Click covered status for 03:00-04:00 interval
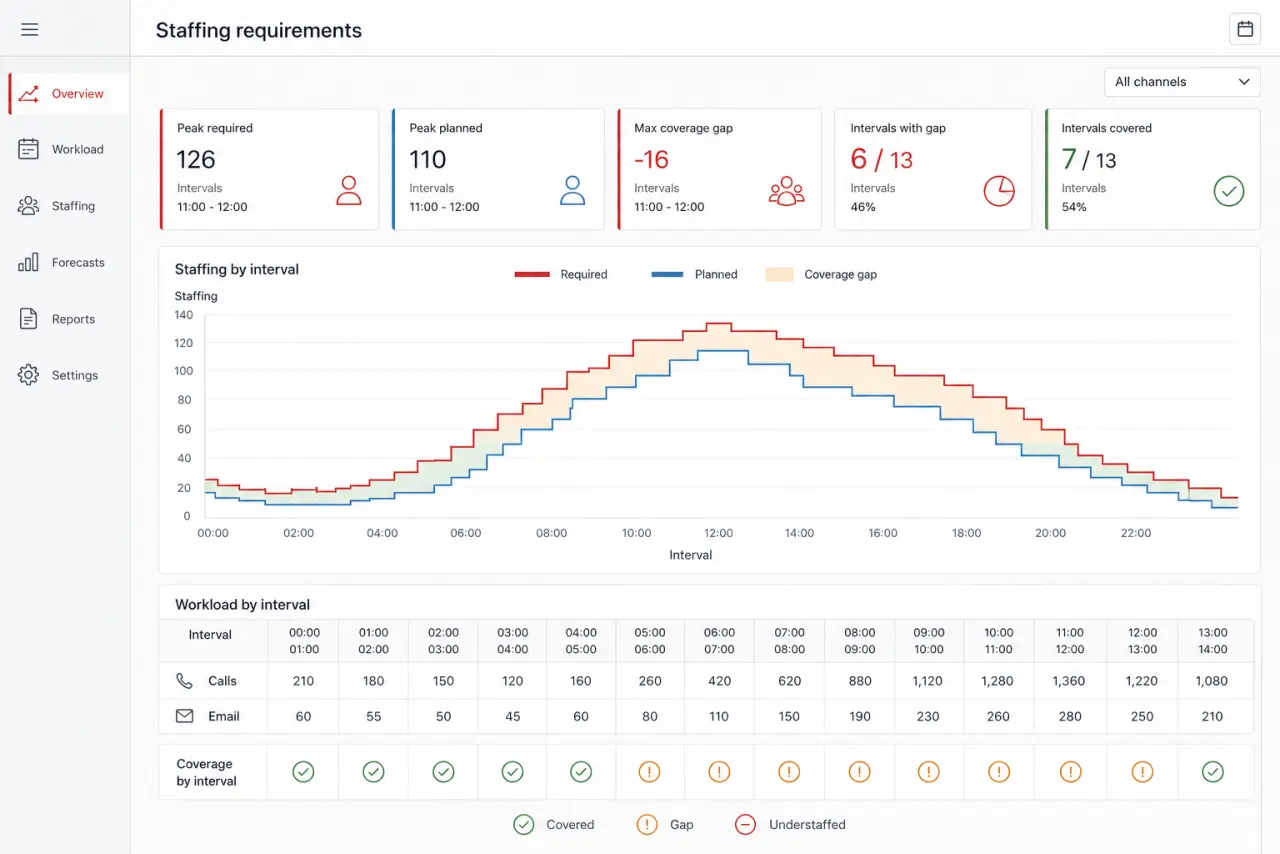This screenshot has height=854, width=1280. [512, 771]
